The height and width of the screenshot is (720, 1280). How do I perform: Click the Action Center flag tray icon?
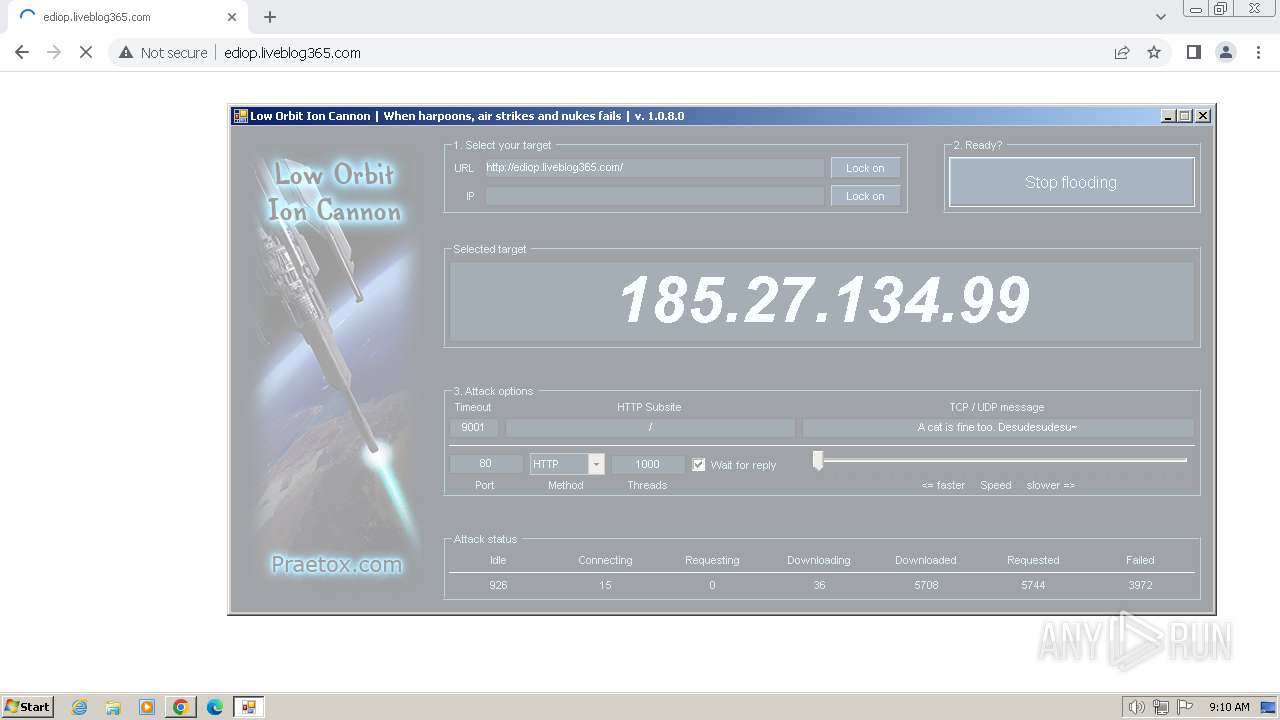(1185, 707)
